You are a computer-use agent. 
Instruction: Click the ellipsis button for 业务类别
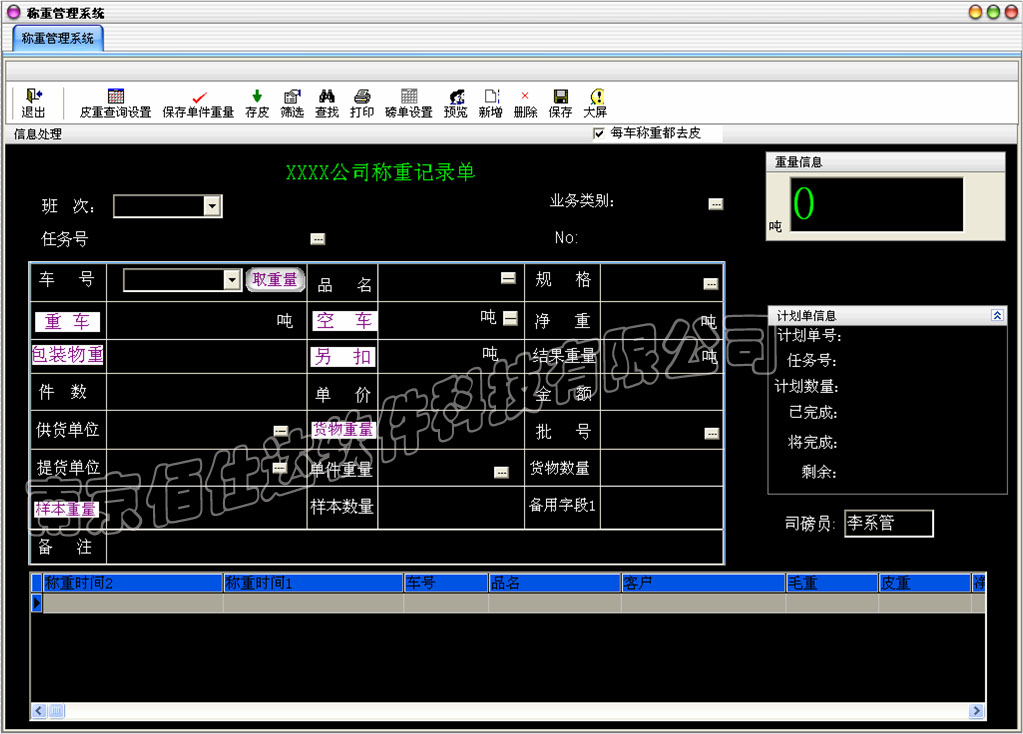pos(716,204)
